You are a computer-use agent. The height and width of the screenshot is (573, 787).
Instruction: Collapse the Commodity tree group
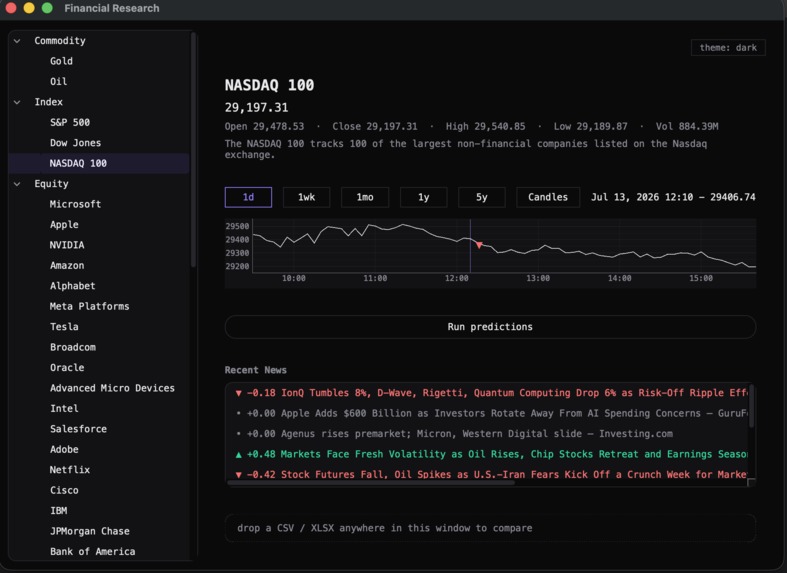[17, 41]
